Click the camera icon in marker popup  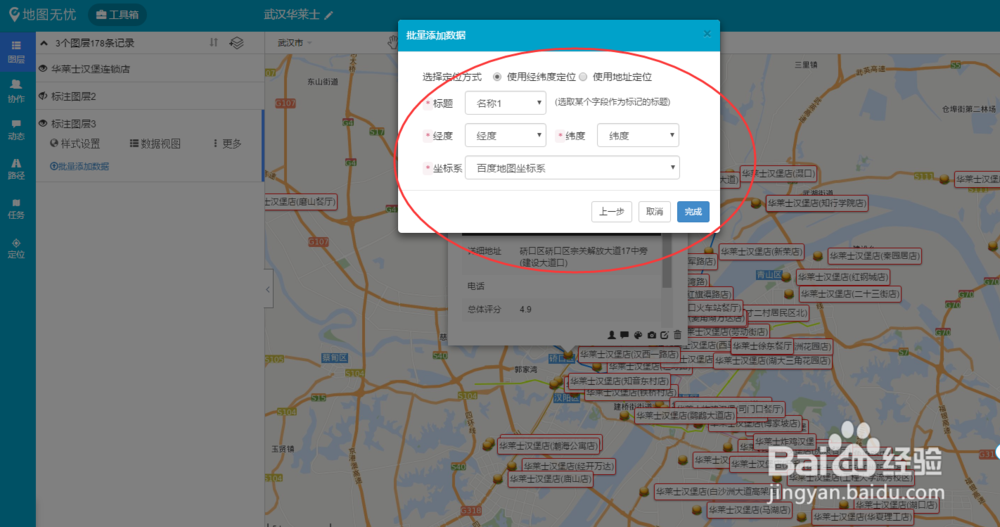click(x=651, y=335)
